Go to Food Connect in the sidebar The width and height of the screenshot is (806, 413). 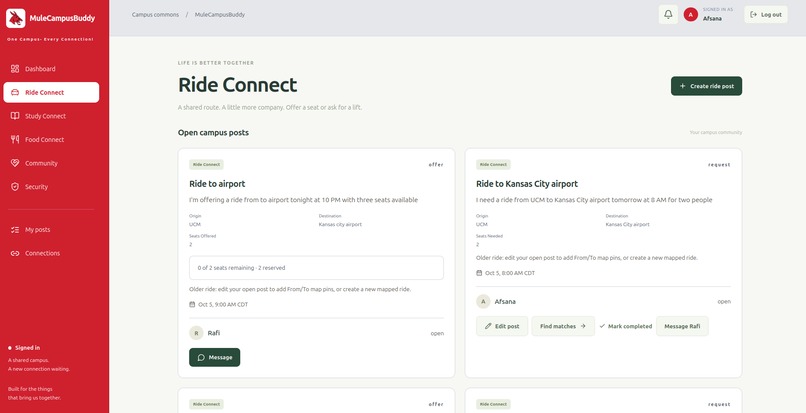51,139
